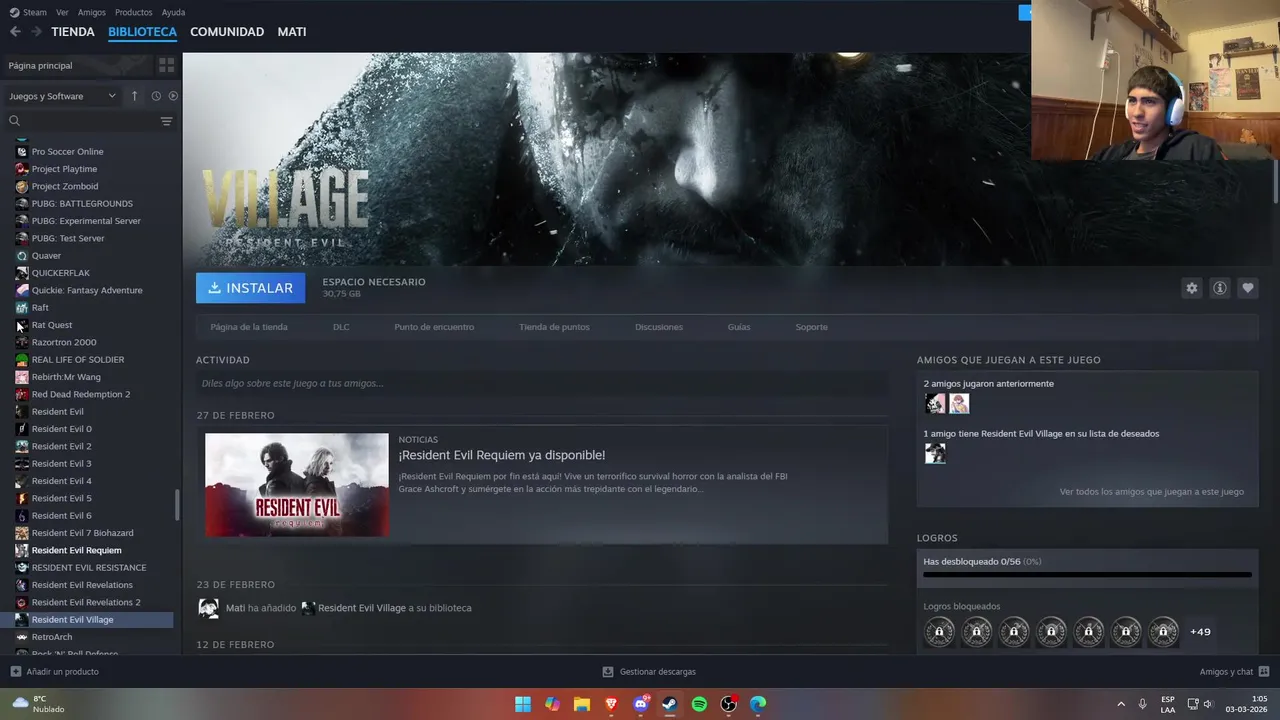
Task: Click the add product plus icon
Action: coord(15,672)
